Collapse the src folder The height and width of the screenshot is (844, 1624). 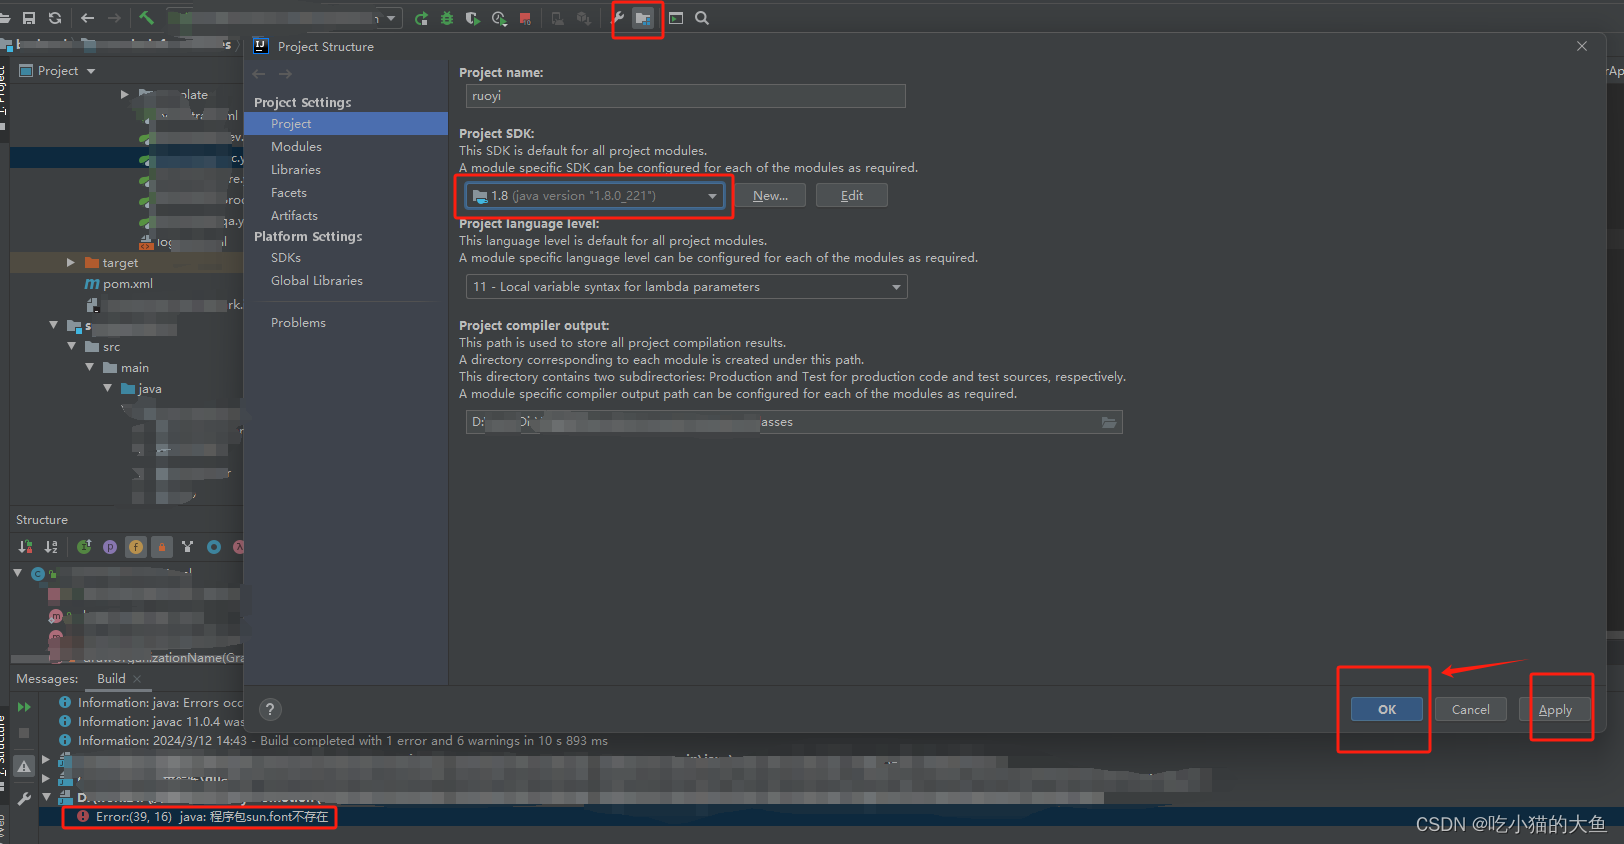tap(71, 346)
